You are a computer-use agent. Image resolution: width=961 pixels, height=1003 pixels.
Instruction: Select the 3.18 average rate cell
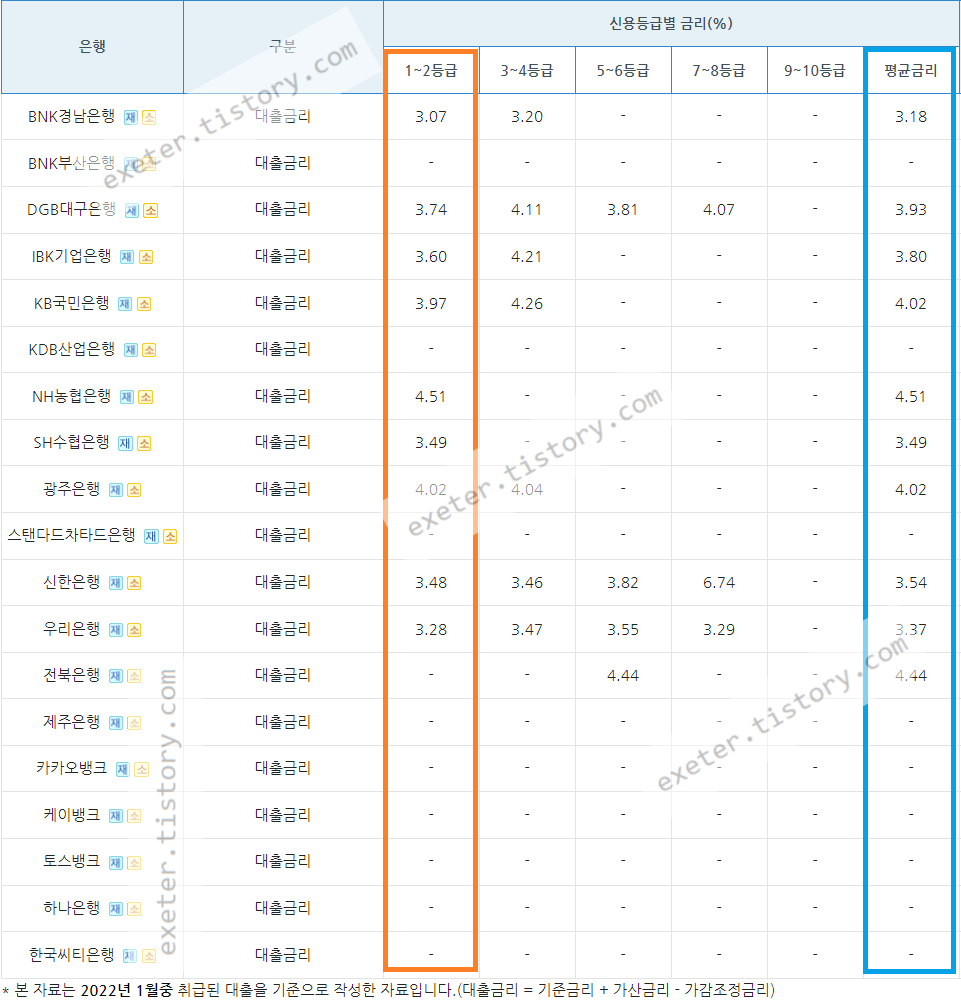click(911, 117)
